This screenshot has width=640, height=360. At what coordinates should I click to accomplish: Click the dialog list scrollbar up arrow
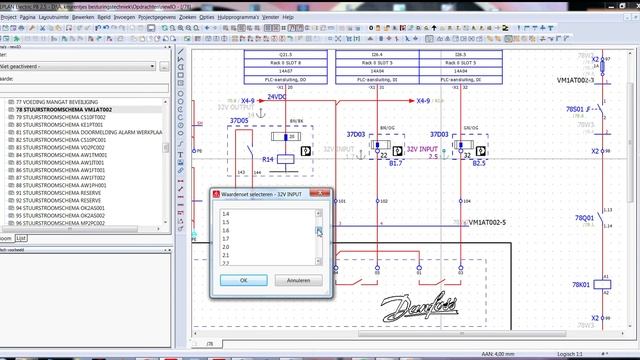click(318, 213)
